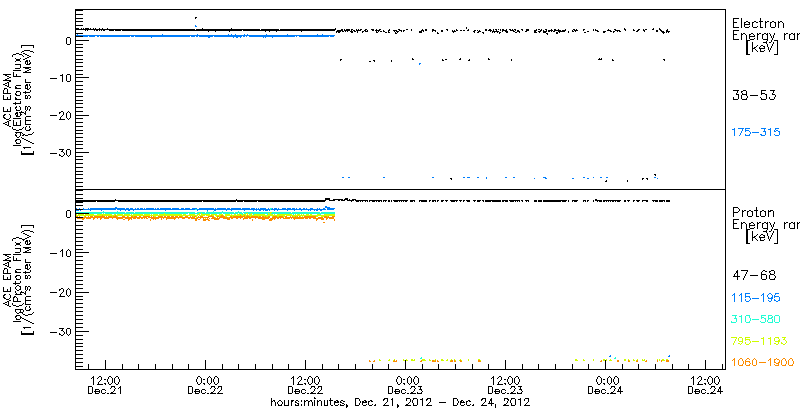The image size is (800, 410).
Task: Click the 0 tick on electron flux axis
Action: pyautogui.click(x=68, y=40)
